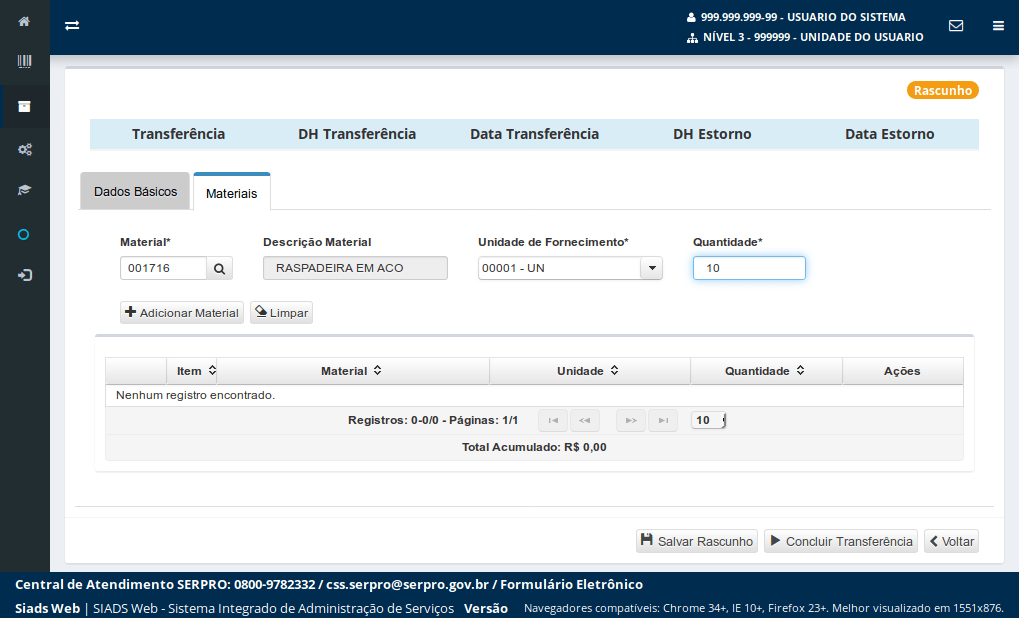Screen dimensions: 1019x618
Task: Click Adicionar Material button
Action: coord(182,313)
